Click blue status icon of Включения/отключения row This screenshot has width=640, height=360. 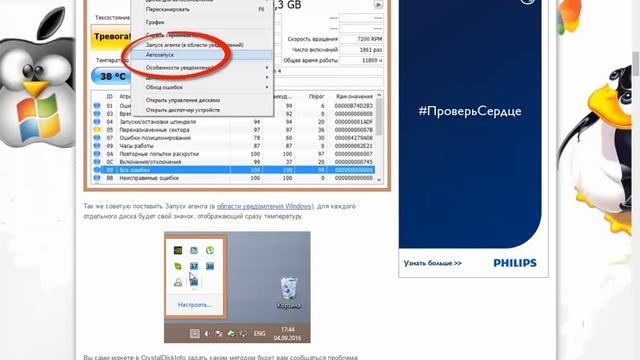click(97, 162)
